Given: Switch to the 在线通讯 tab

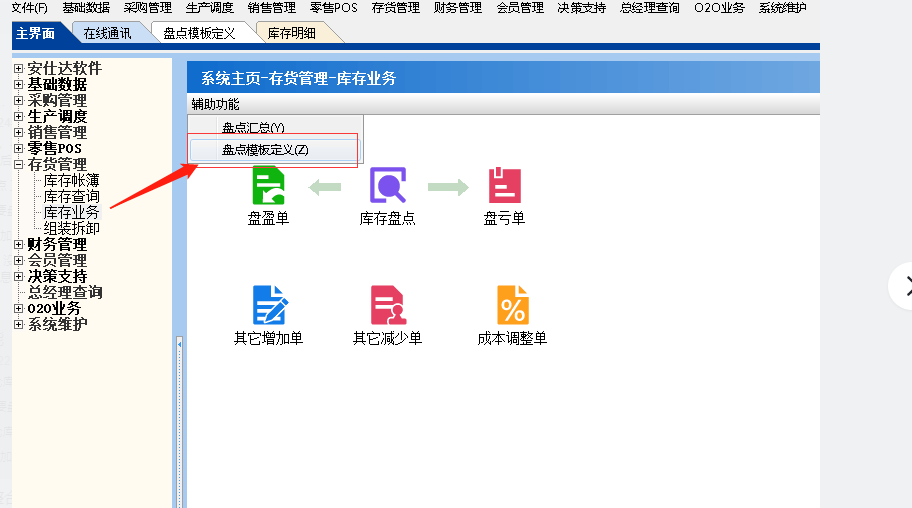Looking at the screenshot, I should pos(108,33).
